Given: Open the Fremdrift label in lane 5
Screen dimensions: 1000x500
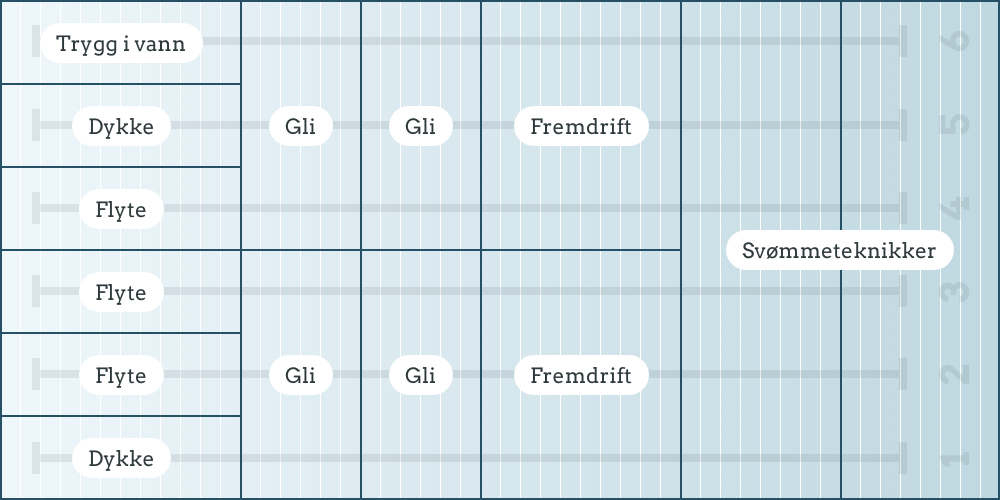Looking at the screenshot, I should pos(581,126).
